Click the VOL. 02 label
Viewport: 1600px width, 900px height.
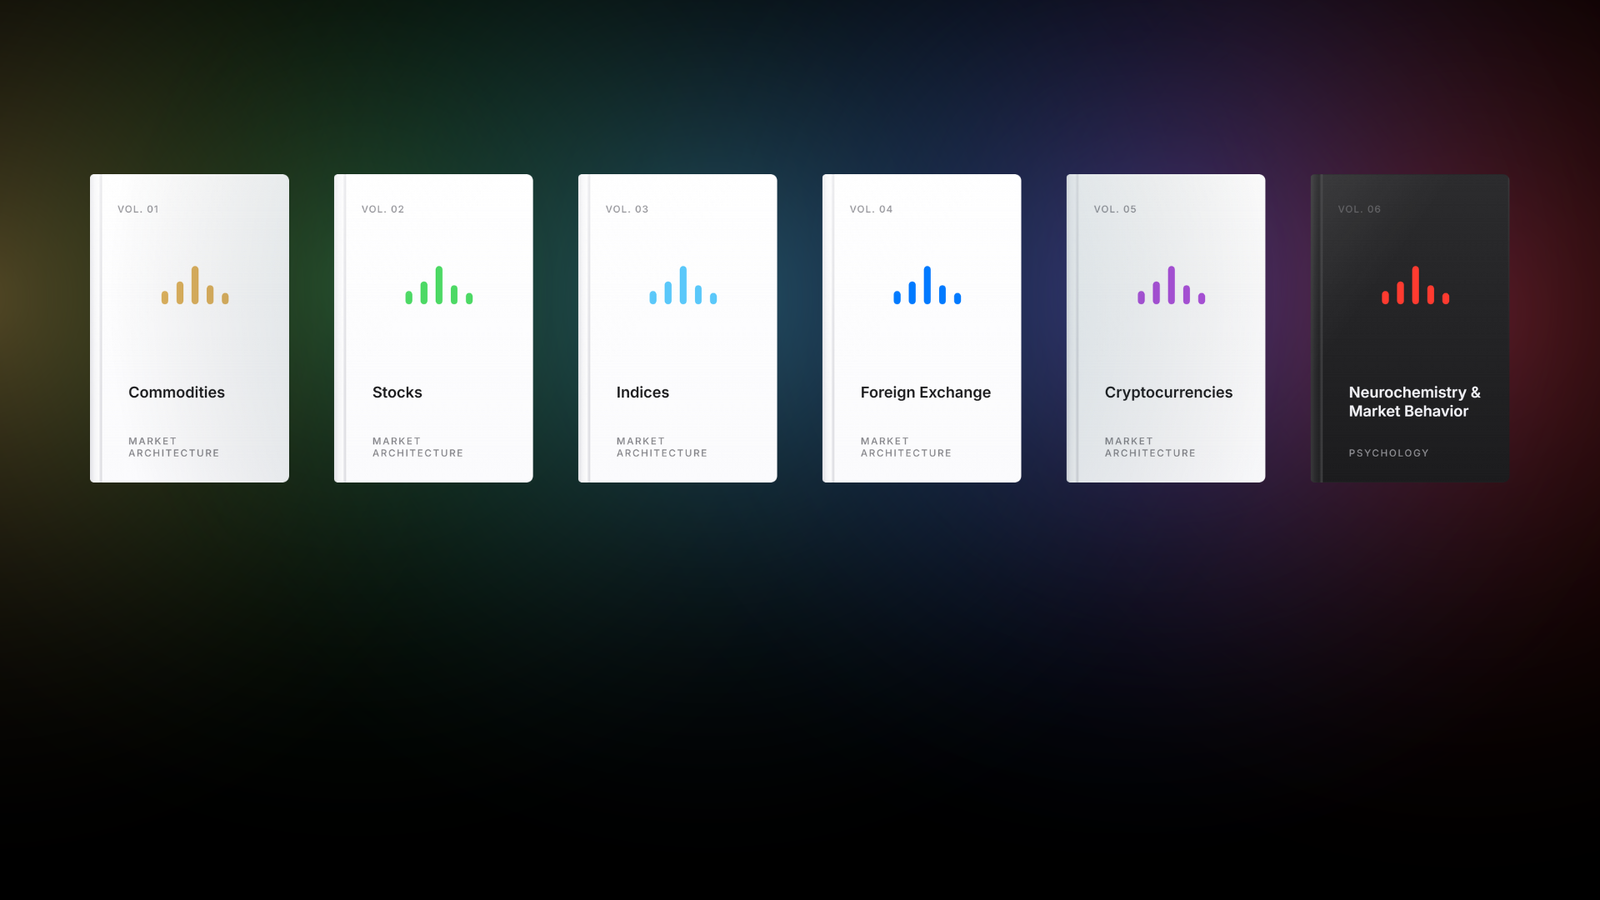(382, 209)
